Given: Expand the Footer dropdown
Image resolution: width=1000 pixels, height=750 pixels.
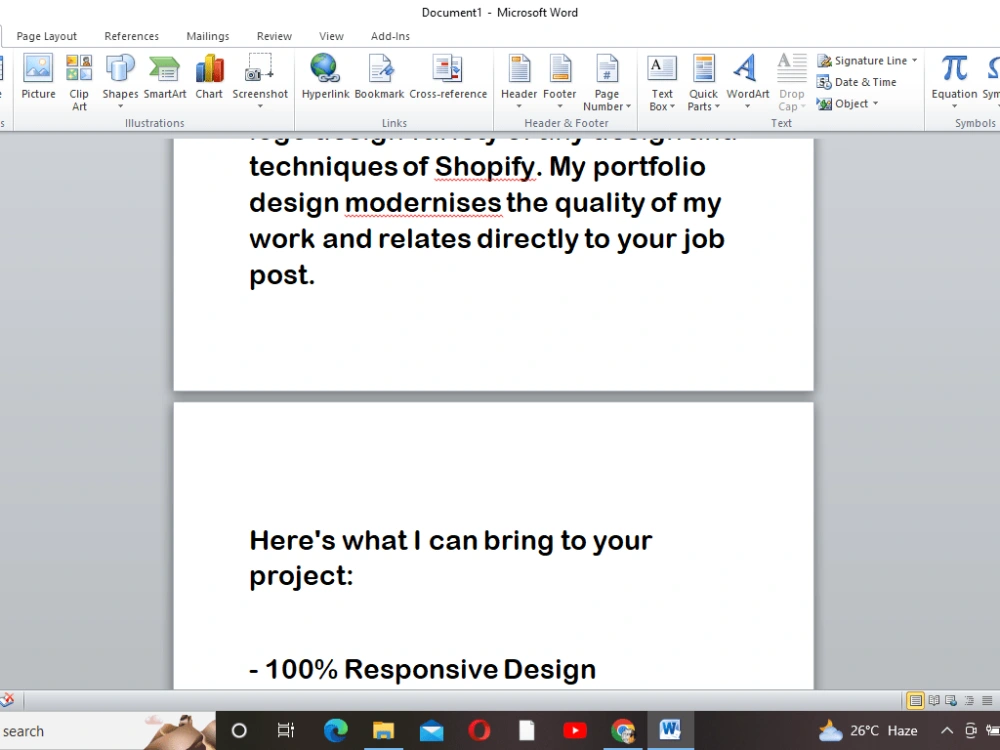Looking at the screenshot, I should 559,107.
